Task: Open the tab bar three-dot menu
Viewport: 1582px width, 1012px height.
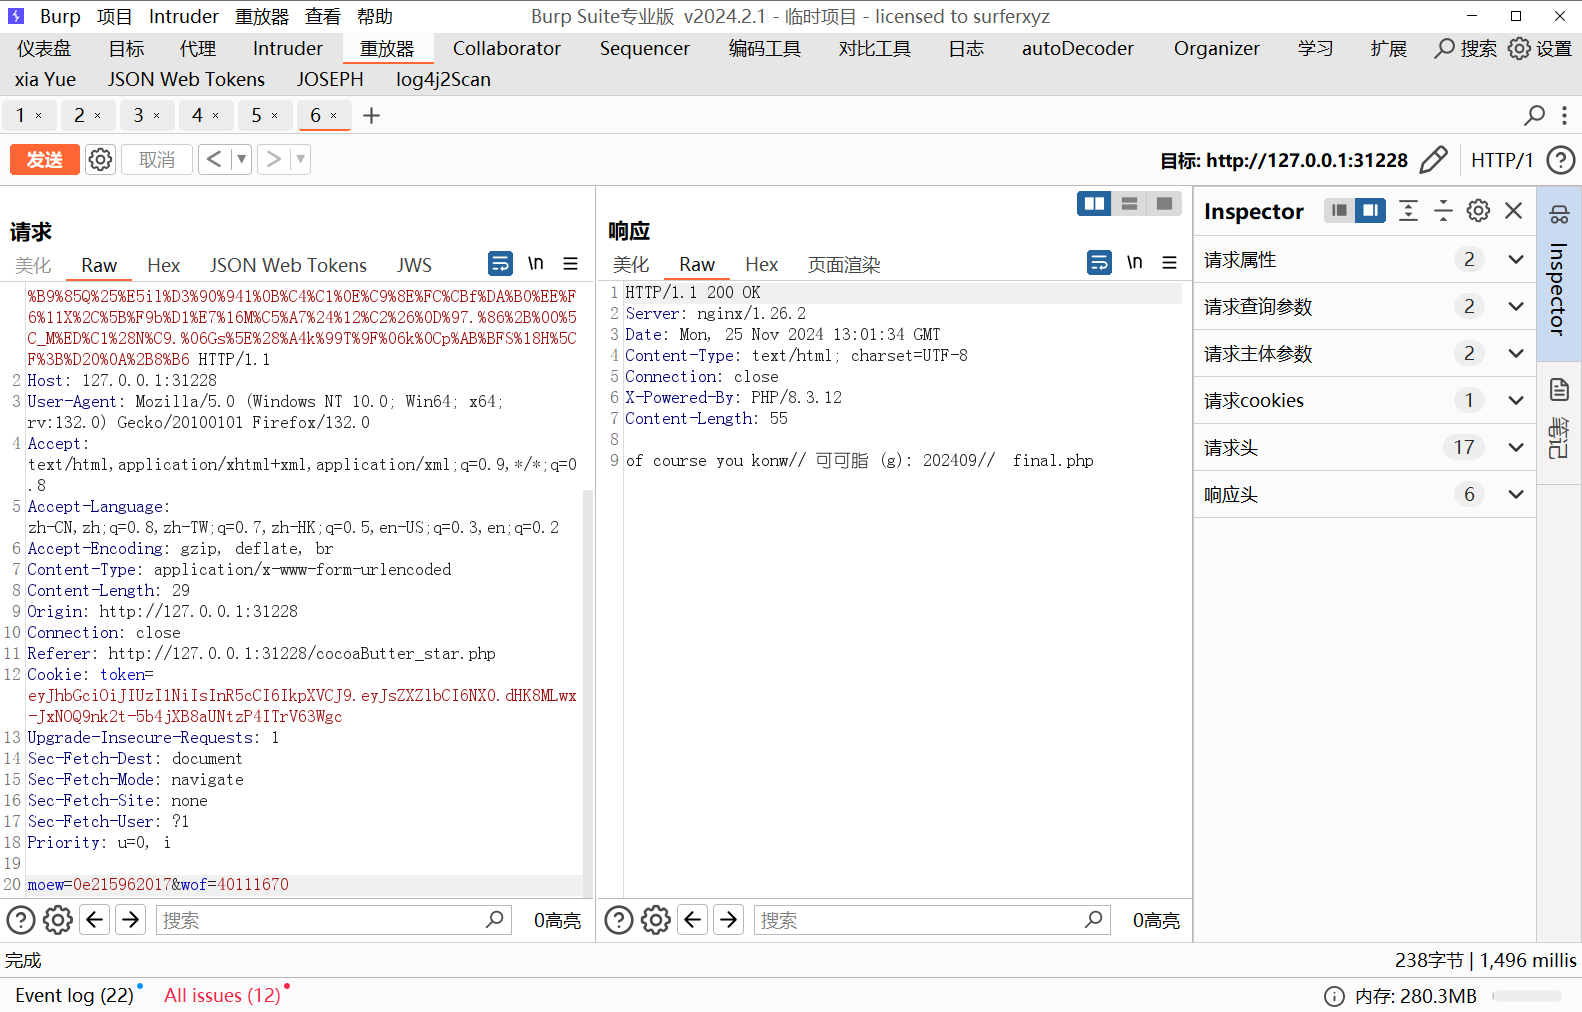Action: (1564, 116)
